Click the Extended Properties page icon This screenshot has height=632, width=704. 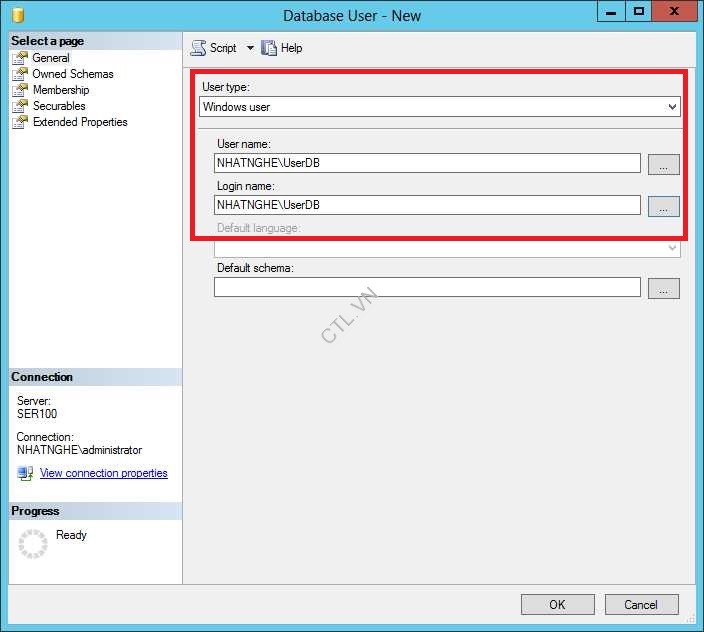[x=20, y=122]
